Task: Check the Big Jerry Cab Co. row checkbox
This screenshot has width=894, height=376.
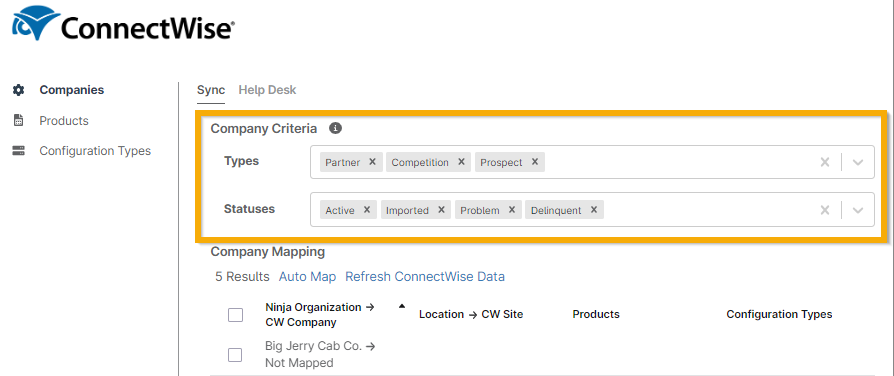Action: pos(235,355)
